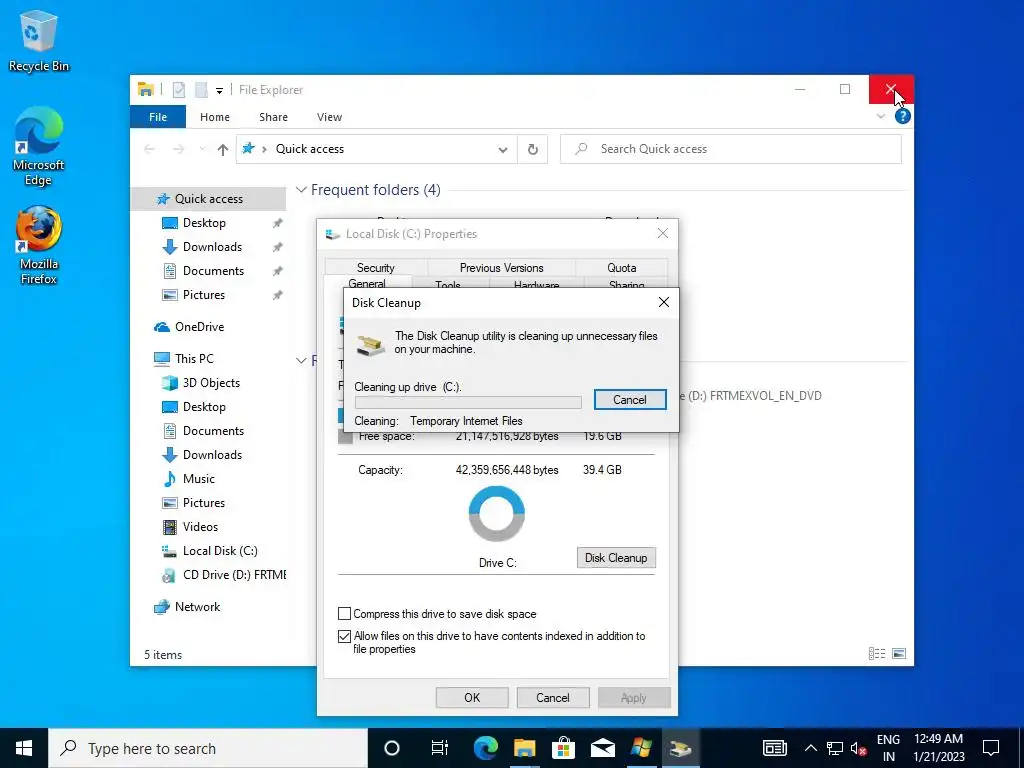Click the Windows flag app on the taskbar
Screen dimensions: 1024x768
point(641,748)
